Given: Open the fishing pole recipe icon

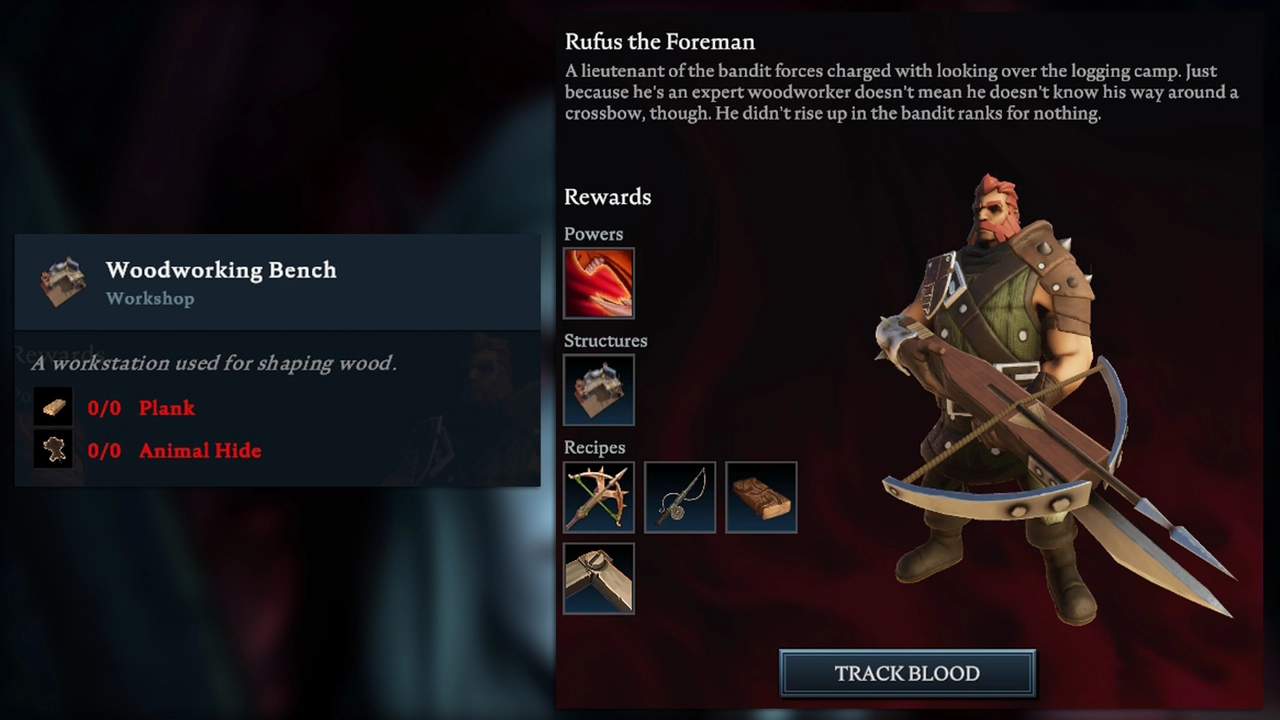Looking at the screenshot, I should click(x=680, y=497).
